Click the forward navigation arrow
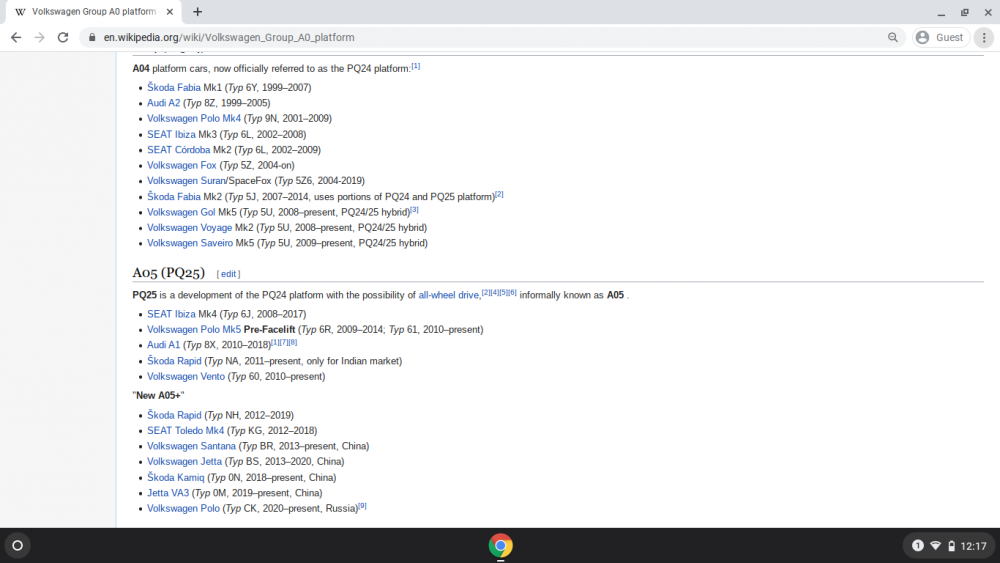1000x563 pixels. [x=40, y=38]
